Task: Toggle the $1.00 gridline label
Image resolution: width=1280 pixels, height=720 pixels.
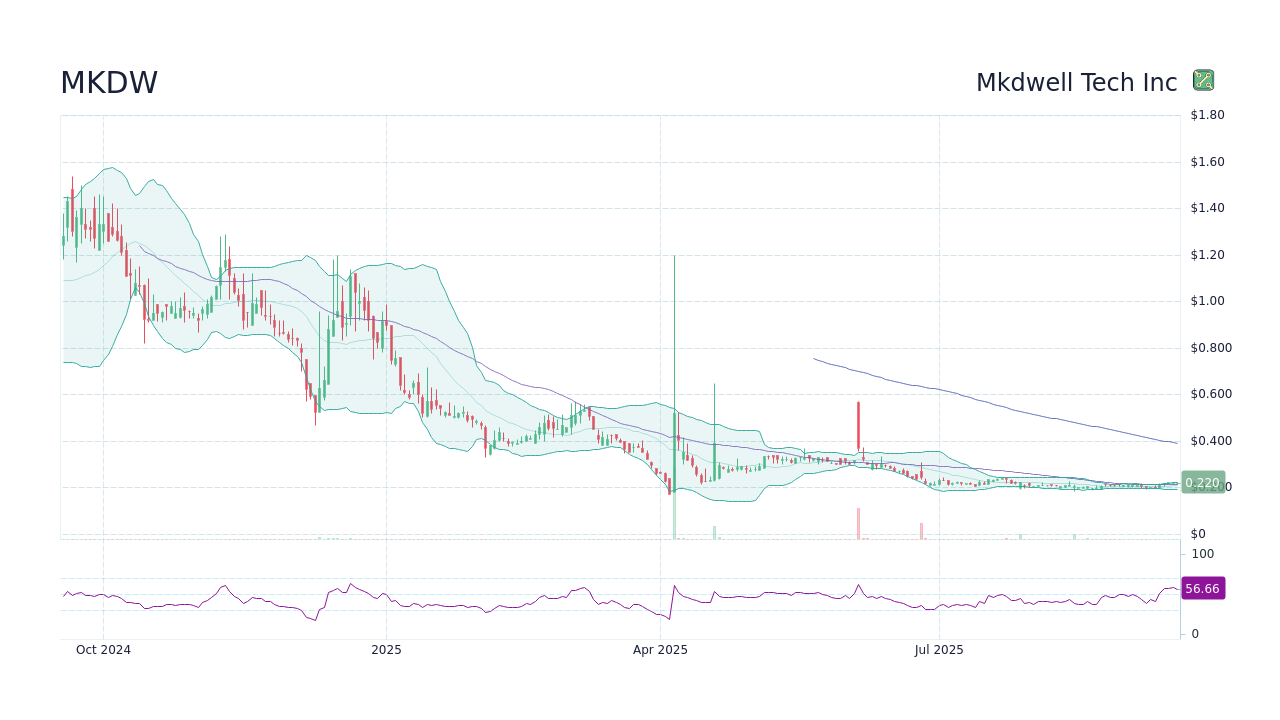Action: 1205,300
